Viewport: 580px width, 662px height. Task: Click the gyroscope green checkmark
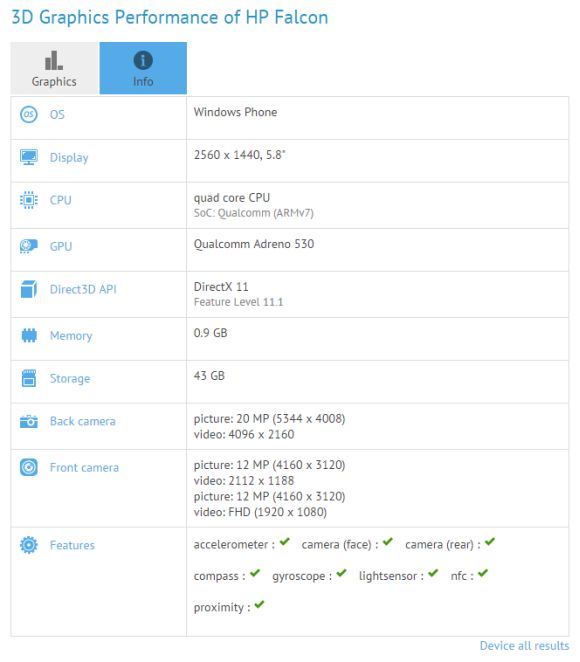pyautogui.click(x=341, y=573)
